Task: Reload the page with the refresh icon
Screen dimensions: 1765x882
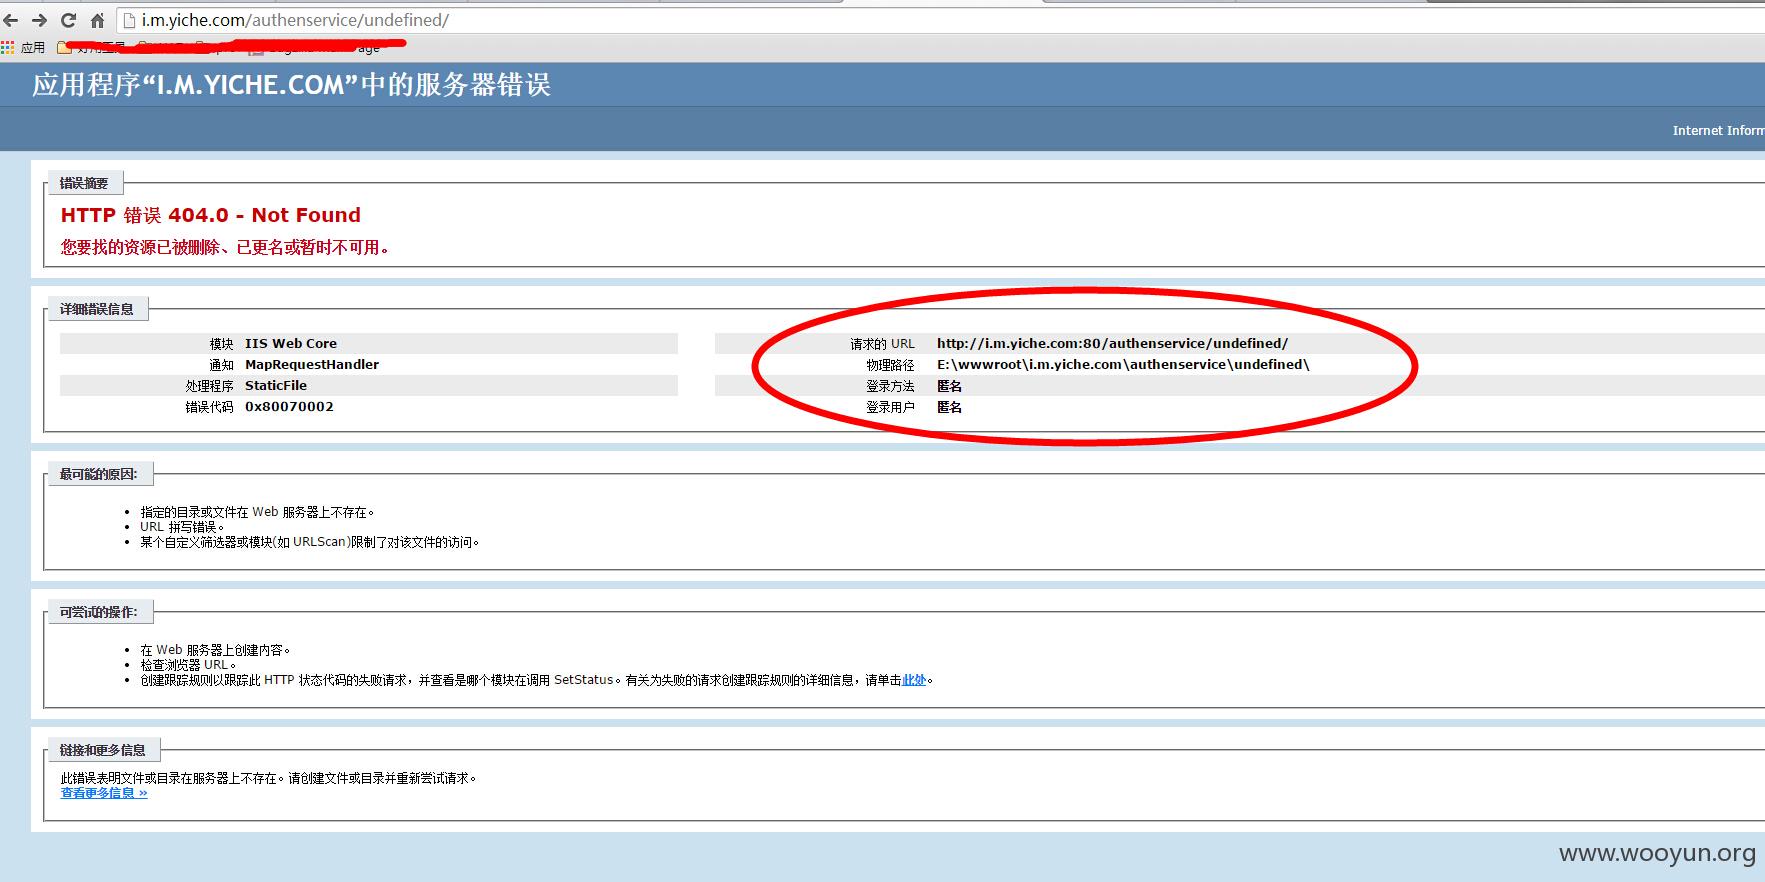Action: [x=68, y=20]
